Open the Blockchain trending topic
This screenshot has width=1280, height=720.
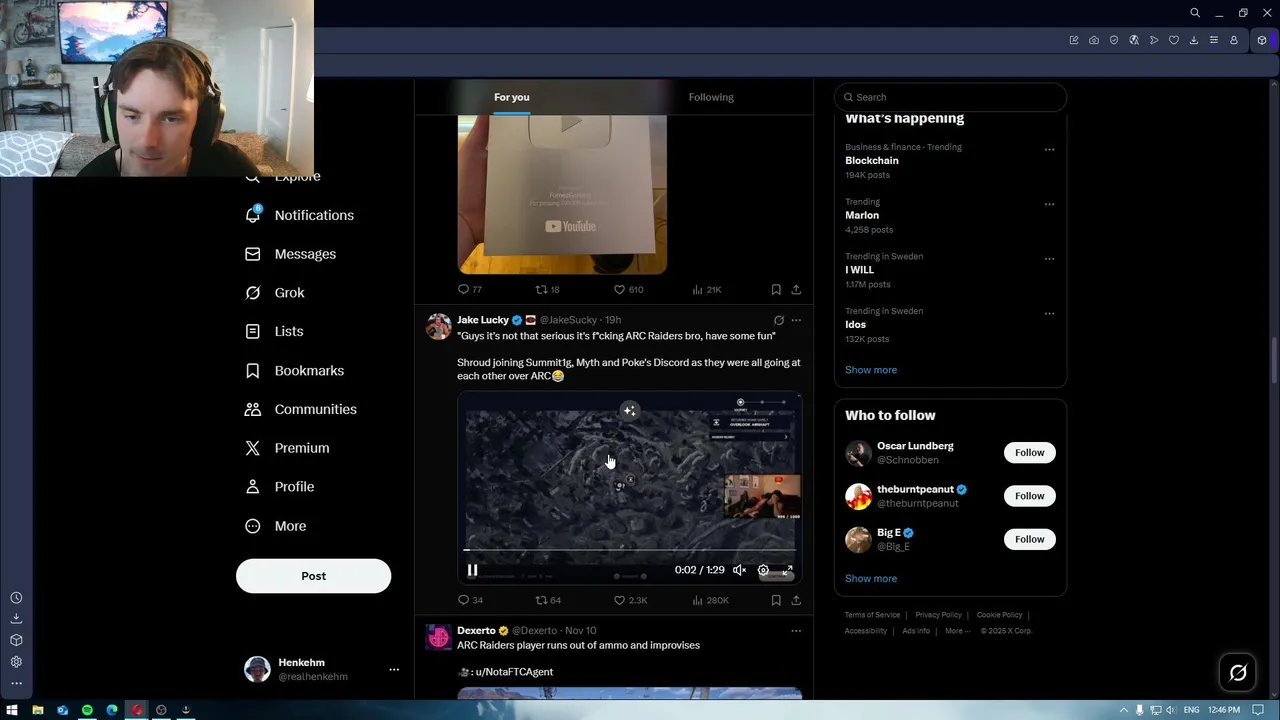pyautogui.click(x=872, y=160)
